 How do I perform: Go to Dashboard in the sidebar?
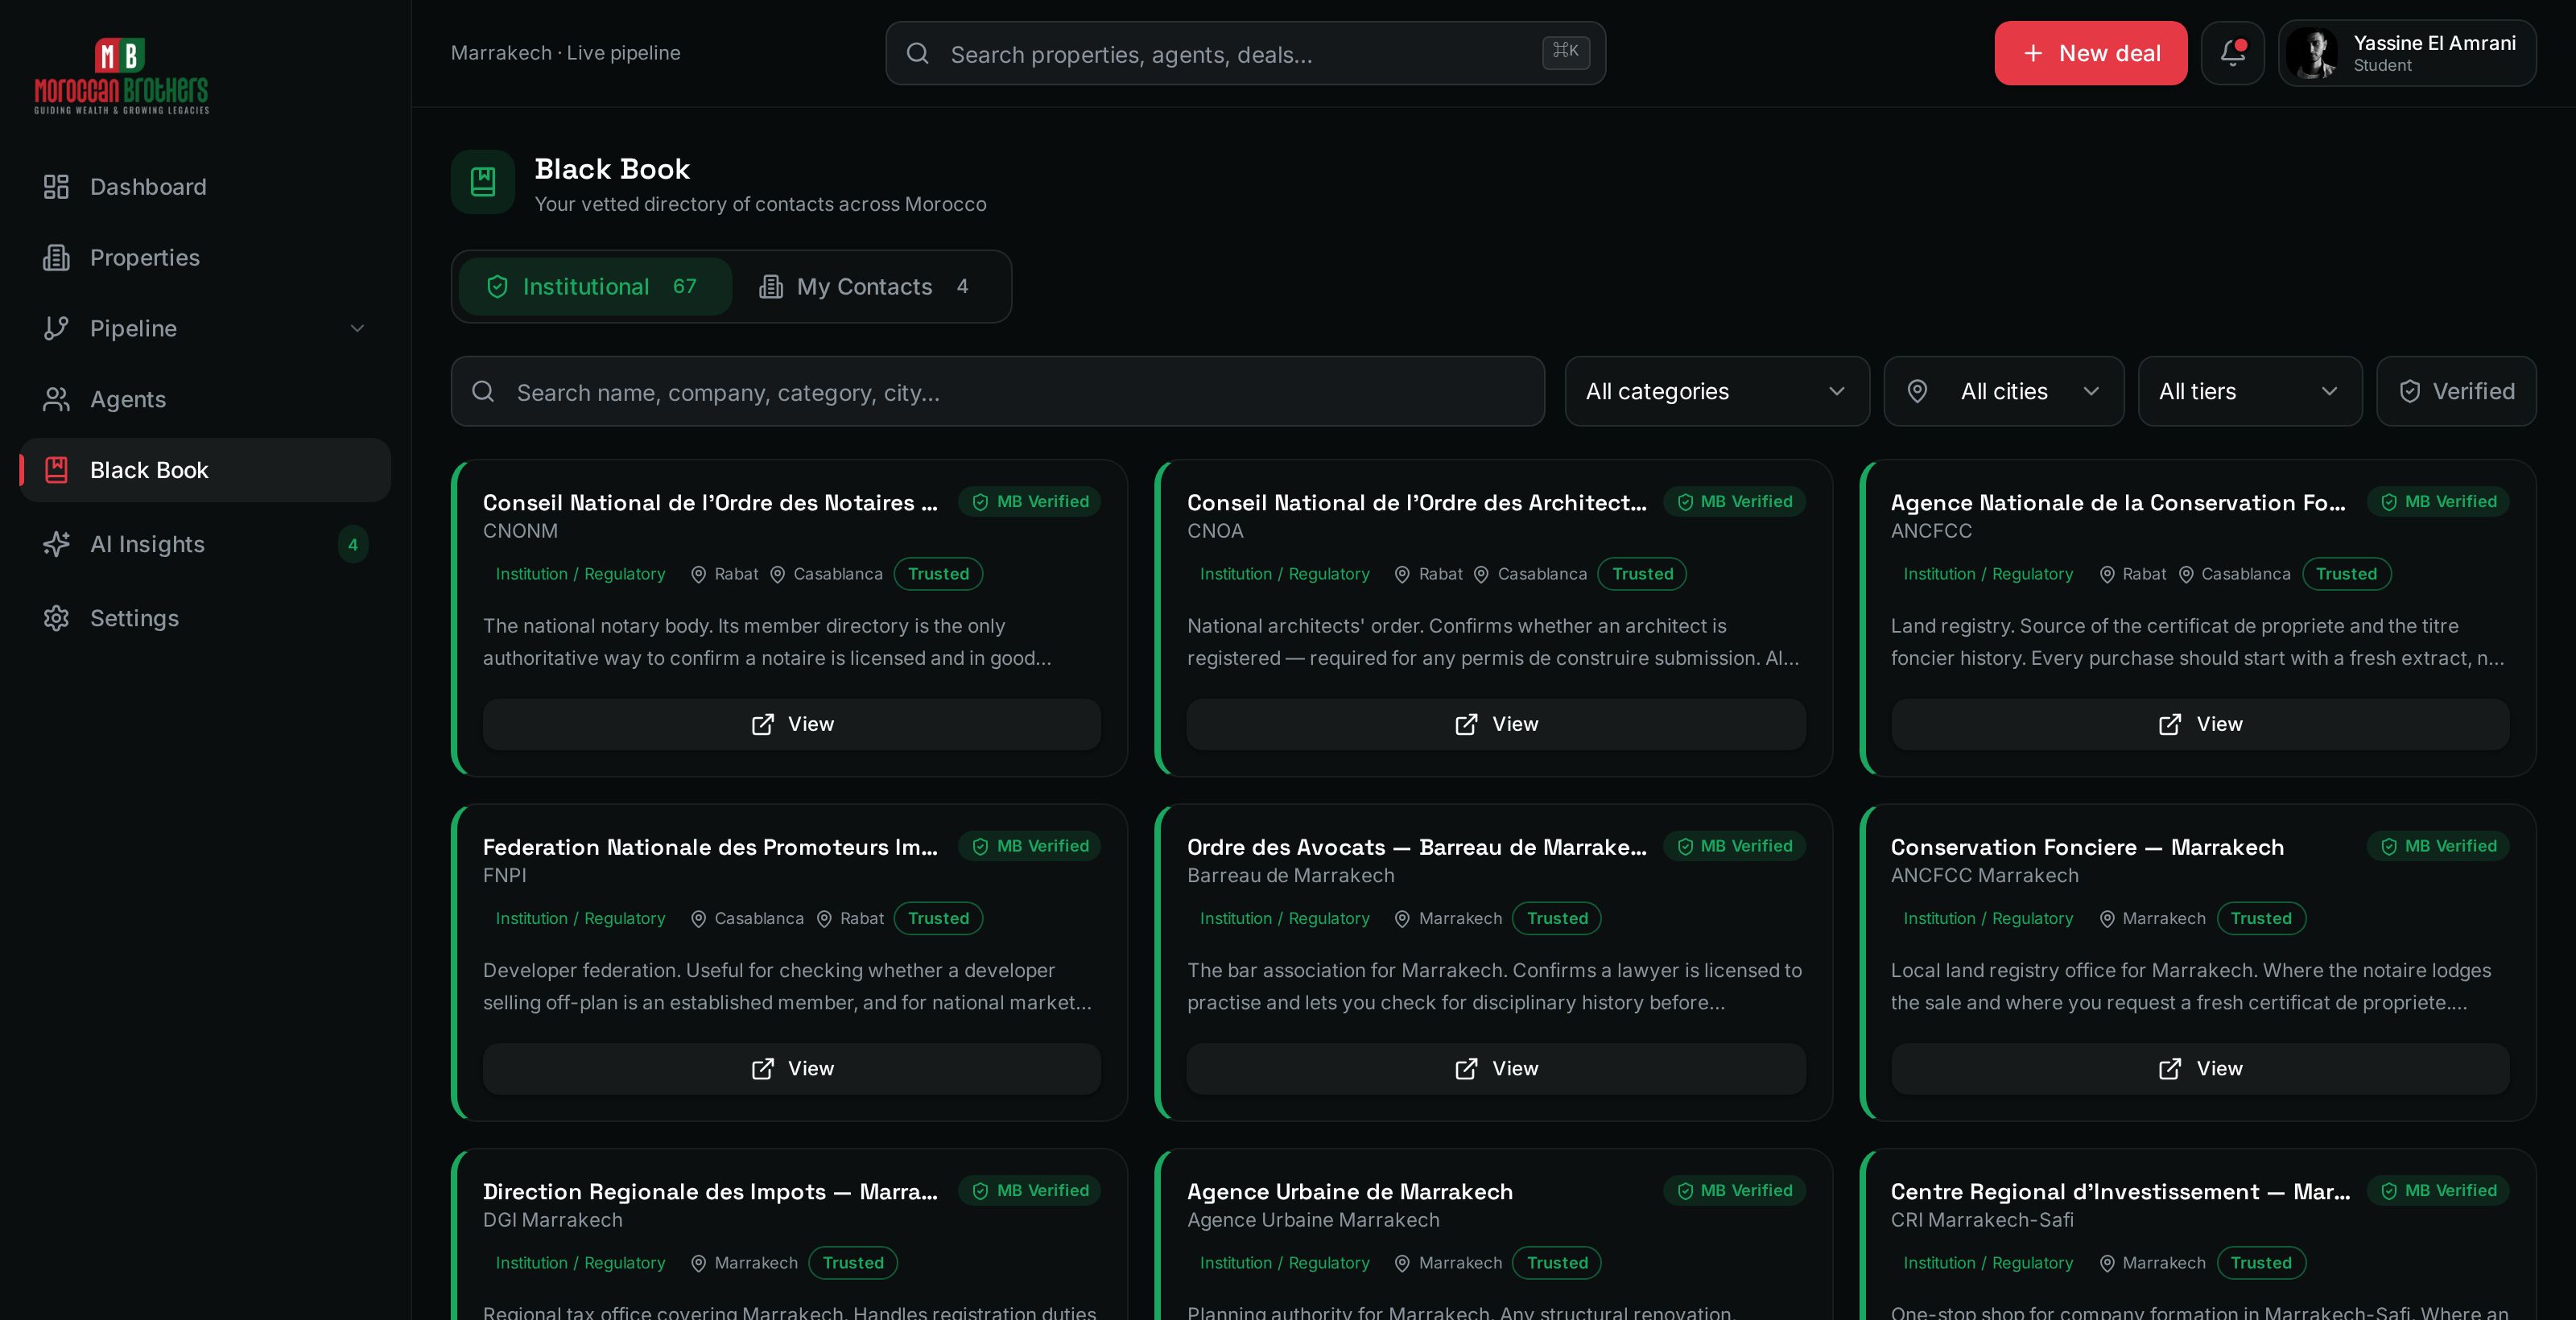tap(205, 187)
